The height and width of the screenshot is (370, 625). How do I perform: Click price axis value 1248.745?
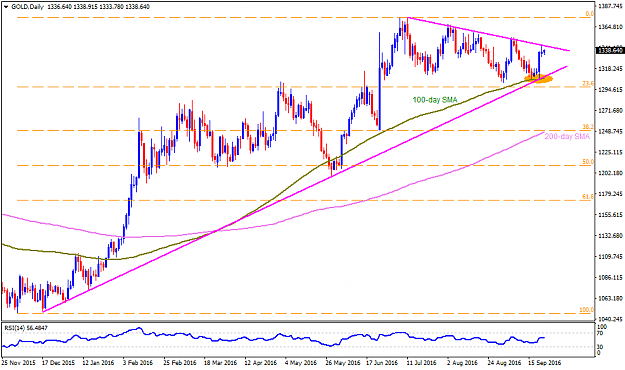click(611, 131)
